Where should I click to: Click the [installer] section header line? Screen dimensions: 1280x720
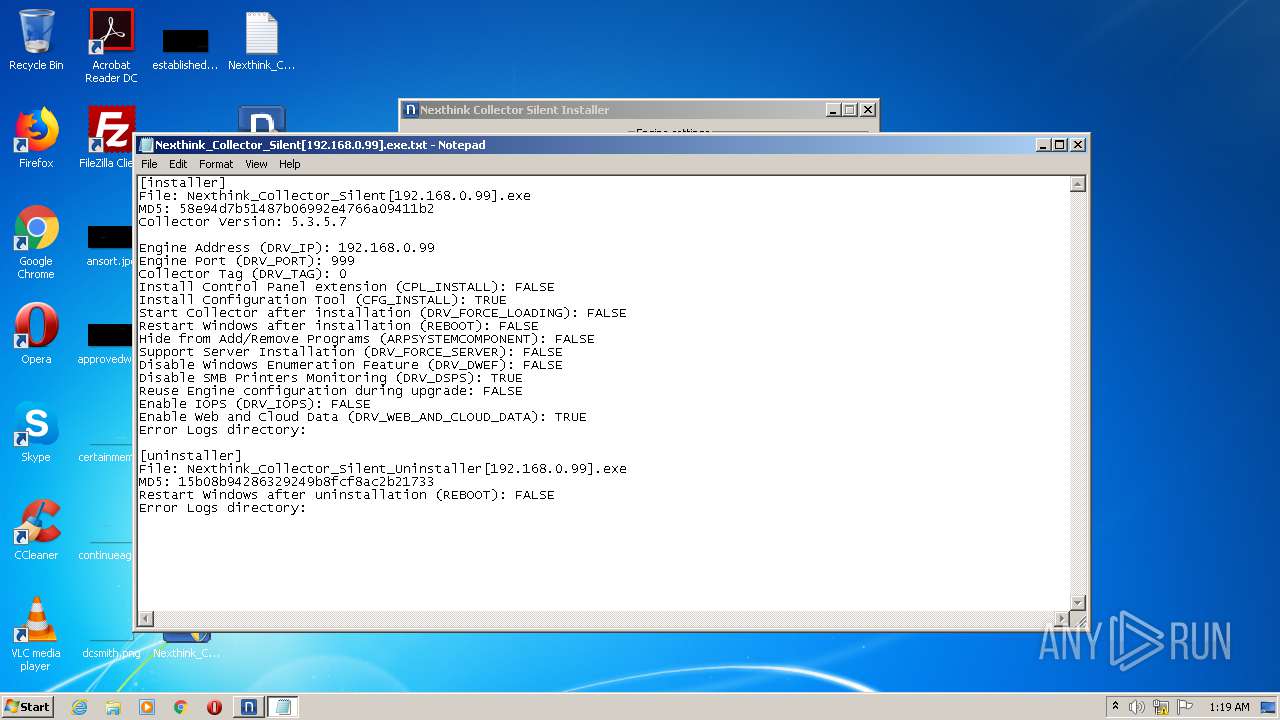pyautogui.click(x=182, y=183)
